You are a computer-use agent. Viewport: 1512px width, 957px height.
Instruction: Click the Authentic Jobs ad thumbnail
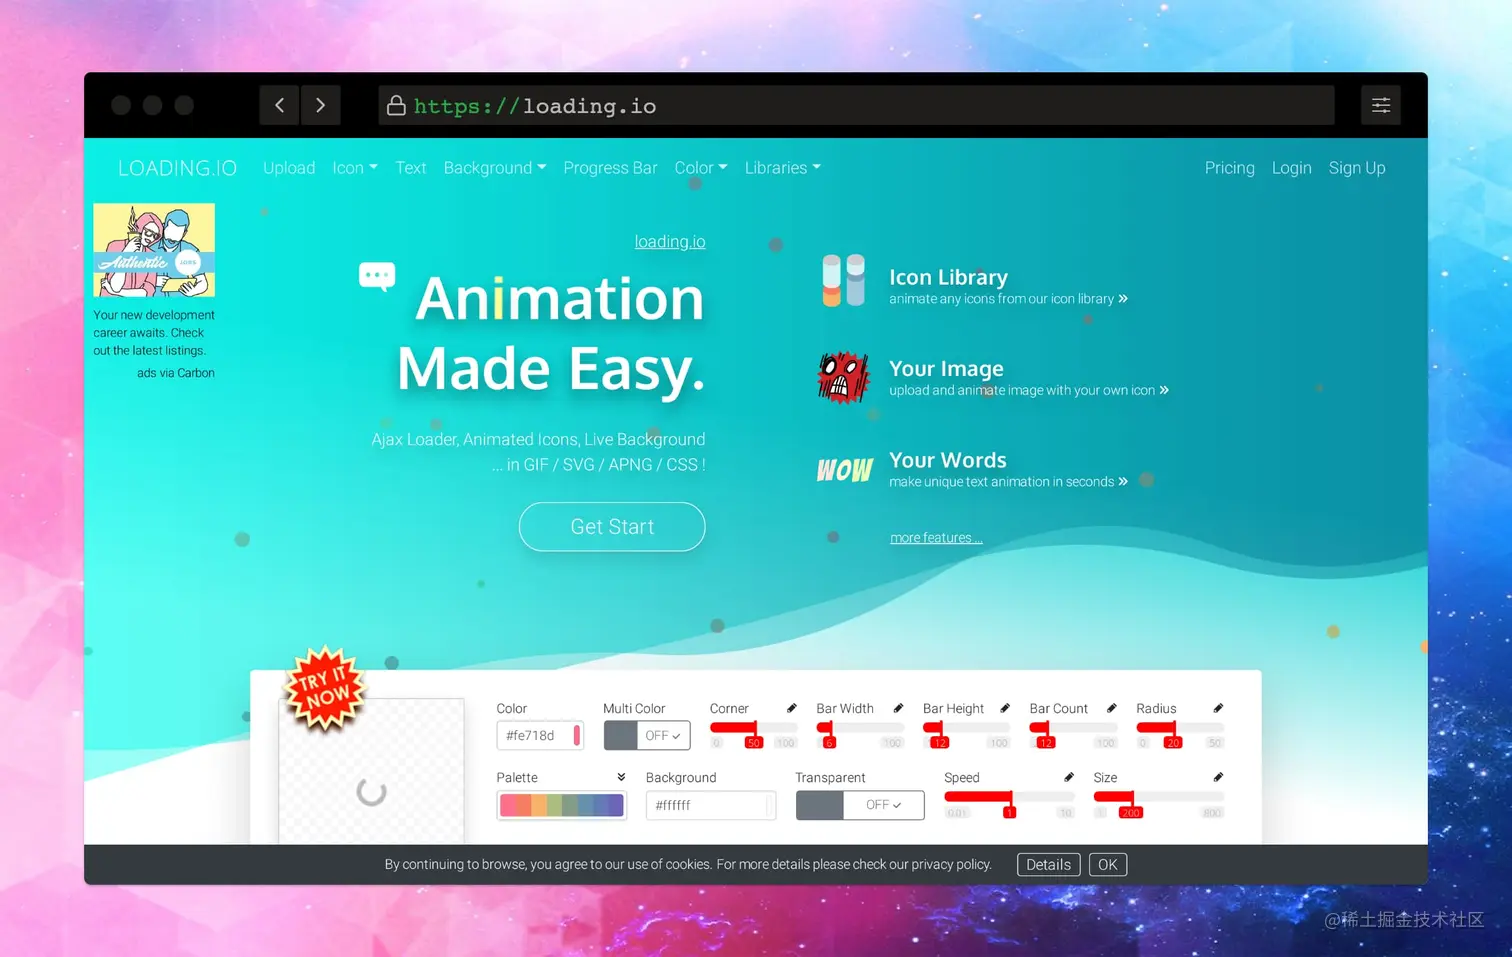click(154, 250)
